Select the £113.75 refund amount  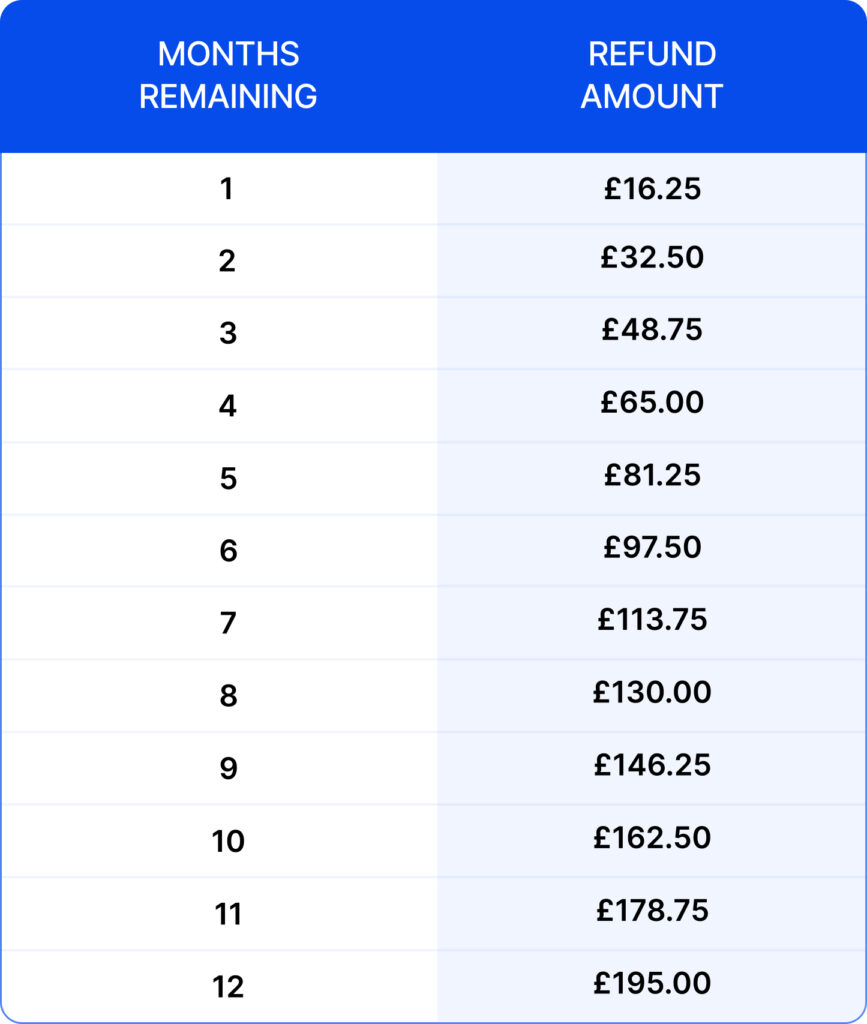click(x=652, y=620)
